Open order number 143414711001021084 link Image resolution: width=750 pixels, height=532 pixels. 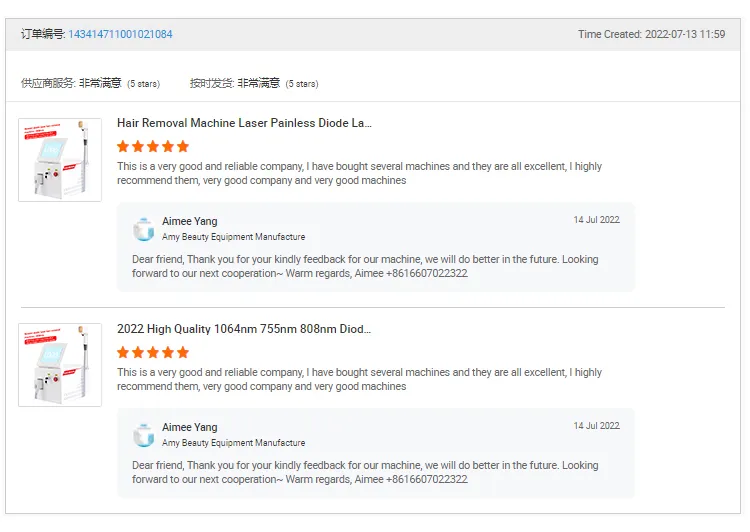point(120,34)
